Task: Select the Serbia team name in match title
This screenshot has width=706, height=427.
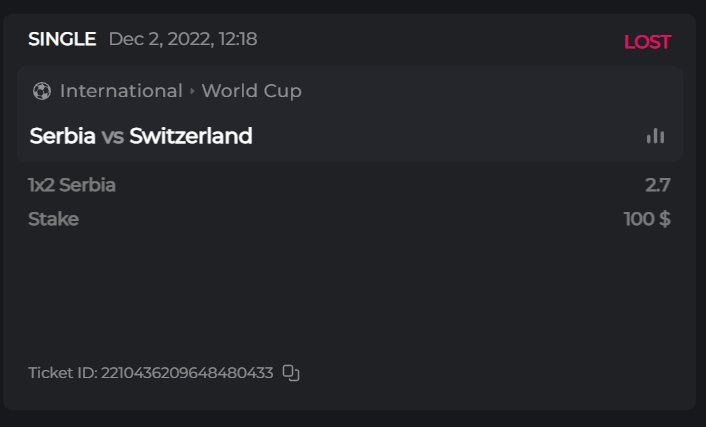Action: (63, 136)
